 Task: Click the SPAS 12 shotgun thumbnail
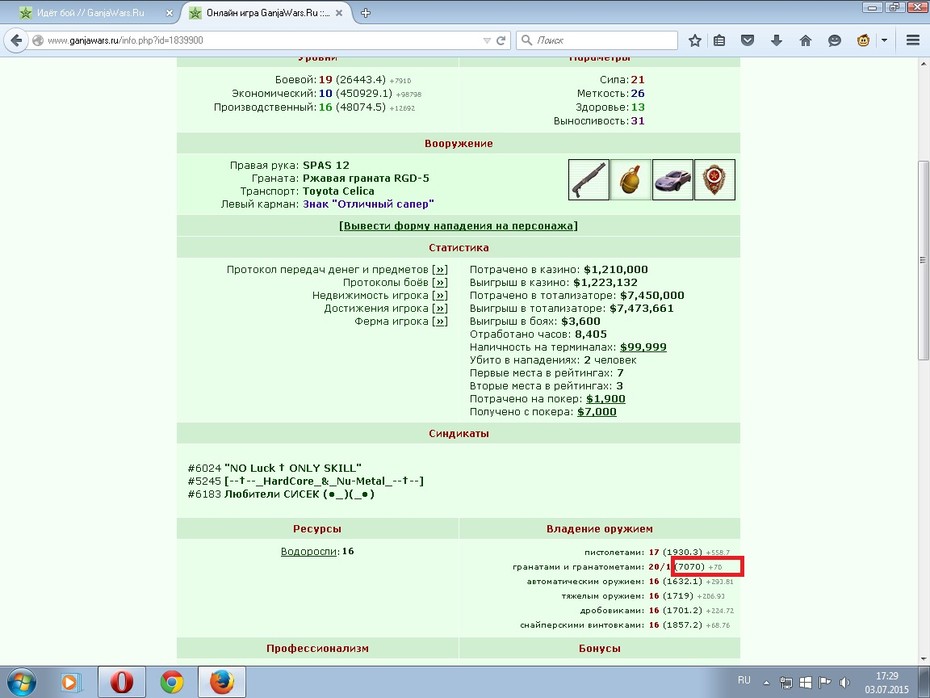pyautogui.click(x=588, y=179)
